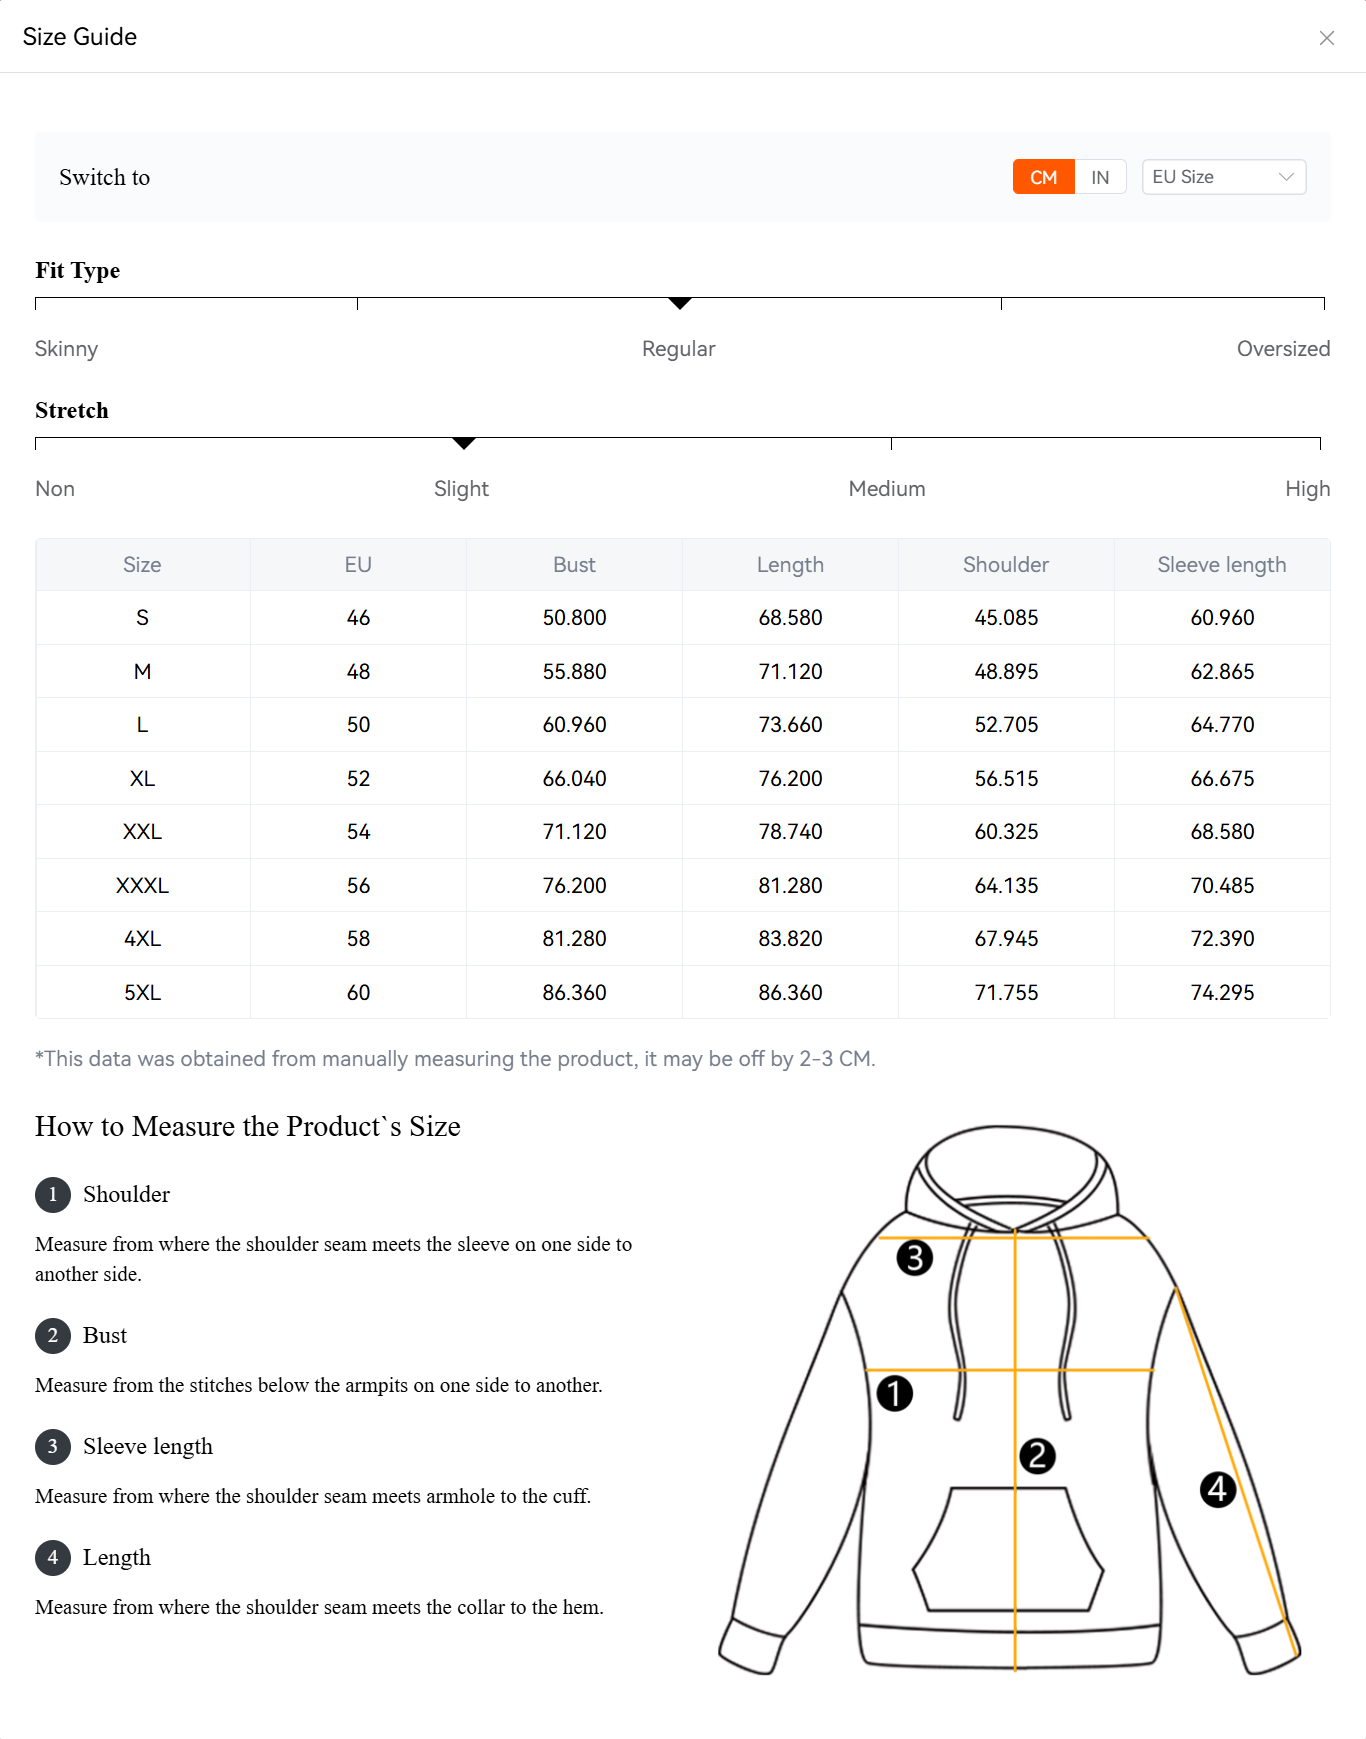Click marker 2 on the hoodie diagram

1037,1456
